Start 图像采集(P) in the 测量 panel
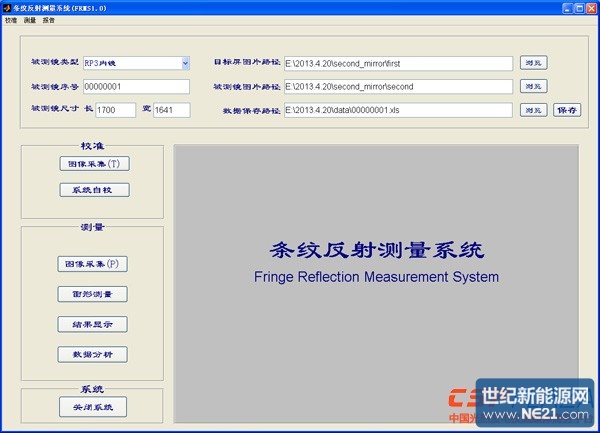This screenshot has width=600, height=433. click(x=93, y=264)
